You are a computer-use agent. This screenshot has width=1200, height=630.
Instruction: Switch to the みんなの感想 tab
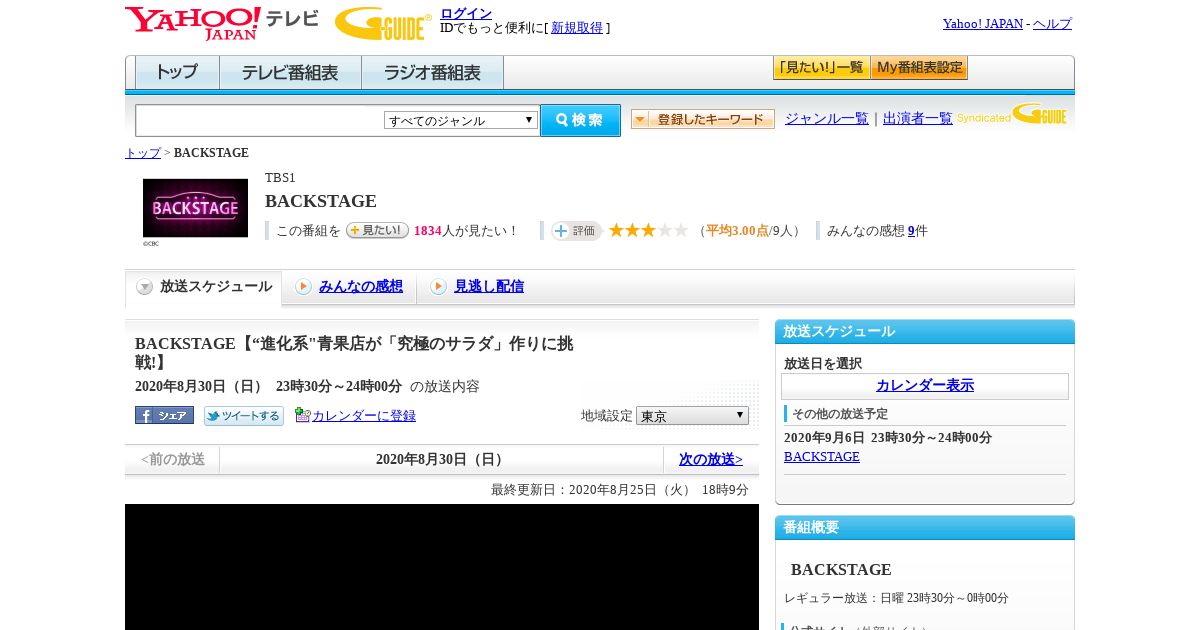coord(361,286)
